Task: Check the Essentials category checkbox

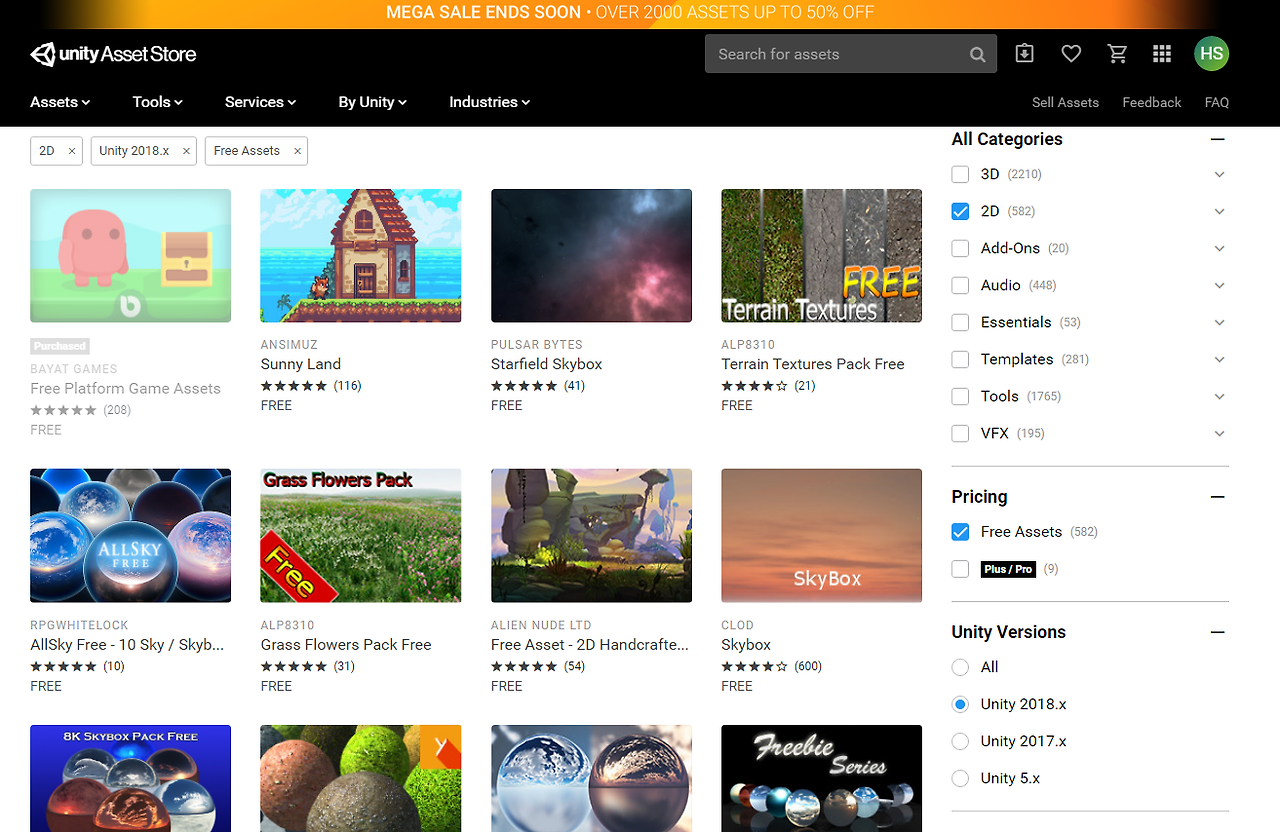Action: pyautogui.click(x=960, y=322)
